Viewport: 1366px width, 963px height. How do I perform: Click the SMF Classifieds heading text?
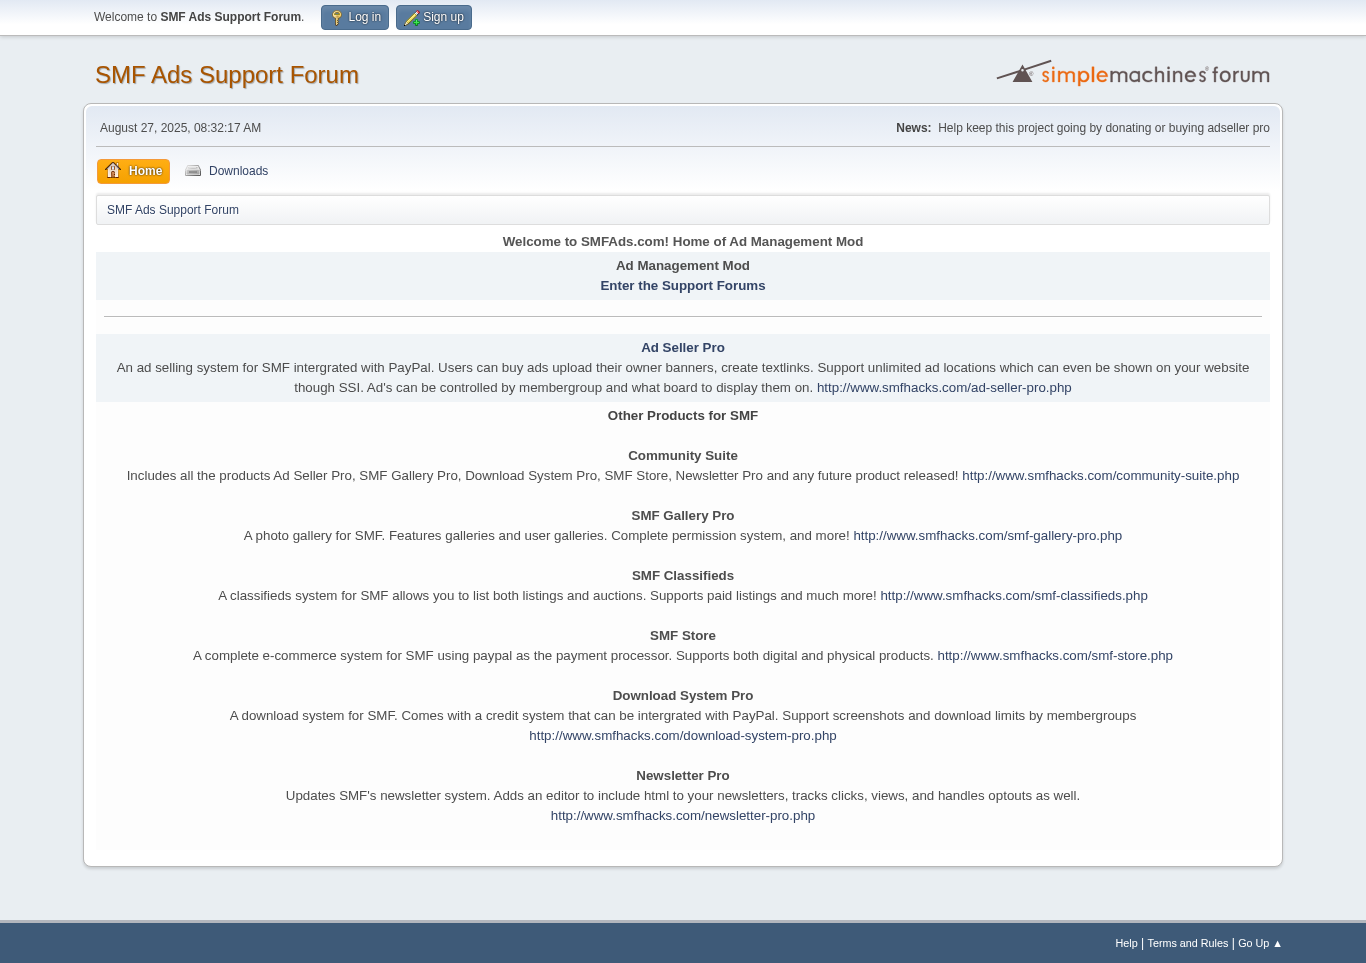click(683, 576)
